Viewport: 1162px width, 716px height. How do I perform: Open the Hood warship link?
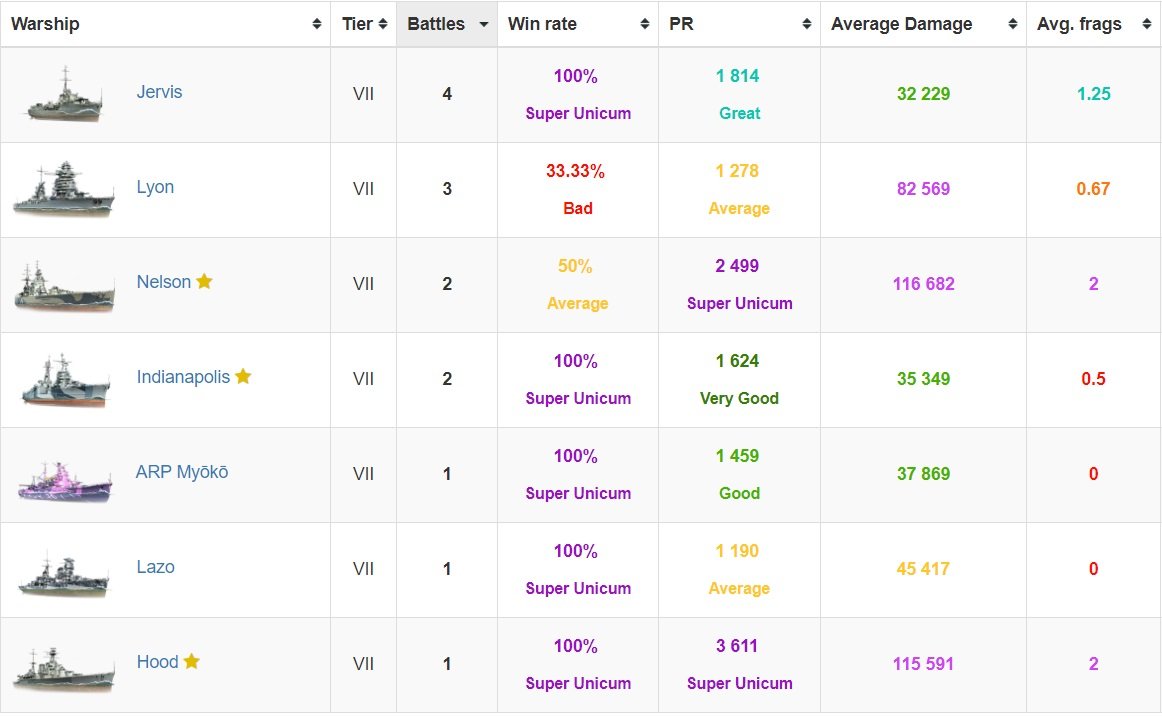click(157, 662)
